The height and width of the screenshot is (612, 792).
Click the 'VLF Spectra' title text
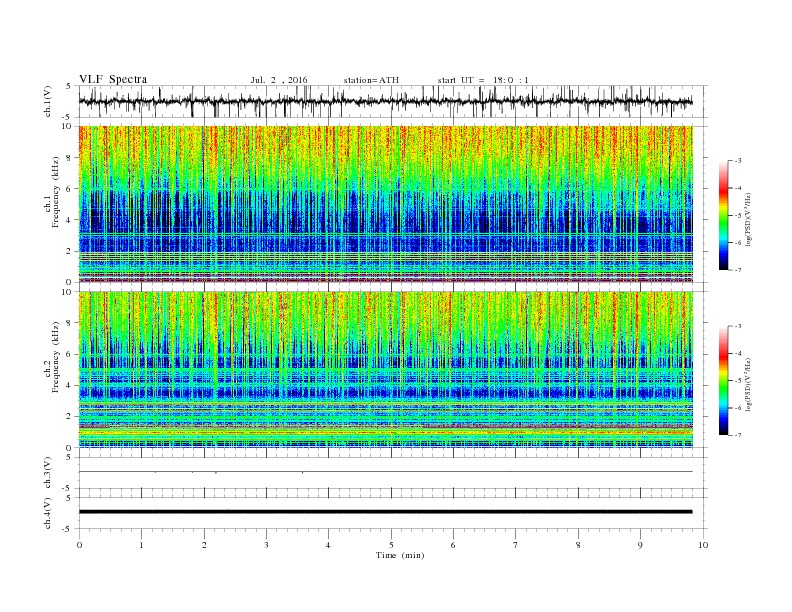click(x=113, y=79)
